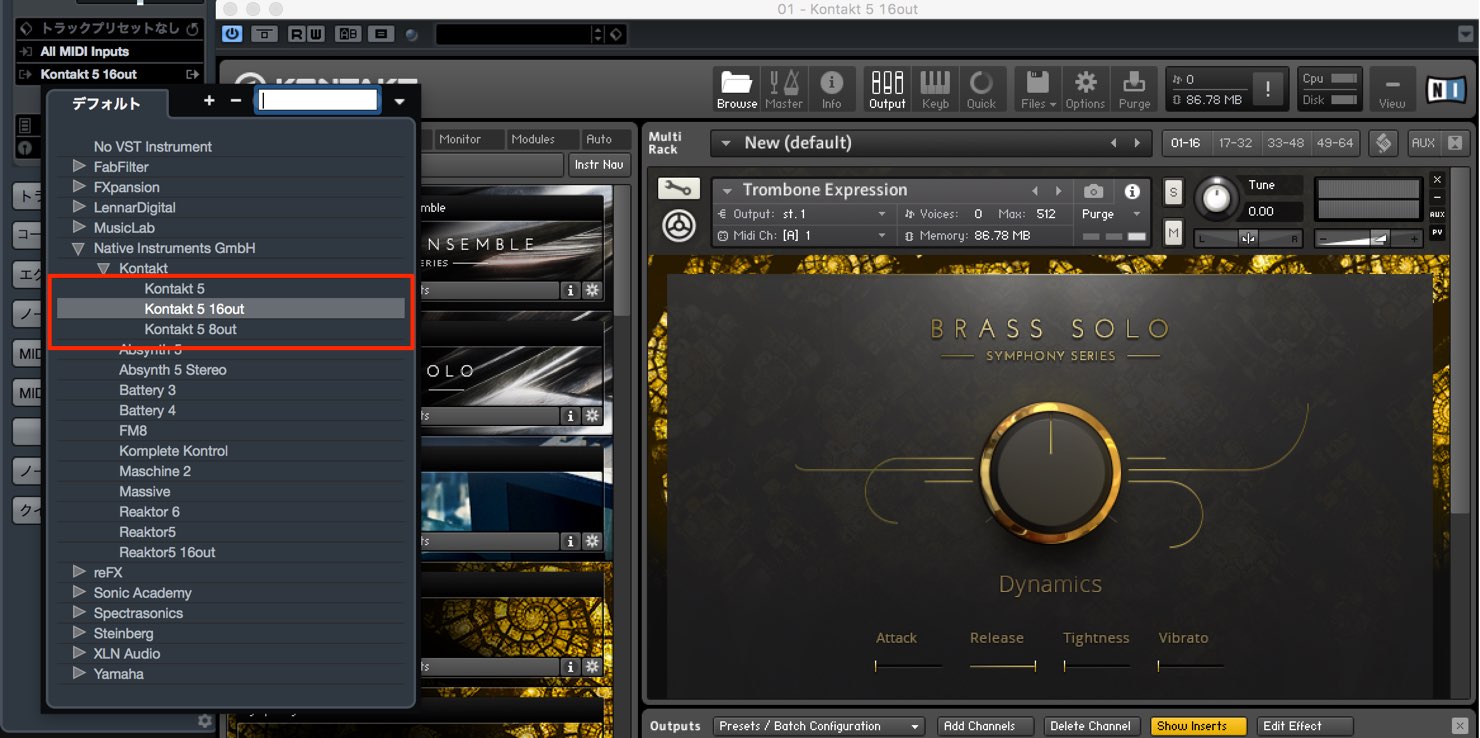Adjust the Attack slider
The height and width of the screenshot is (738, 1480).
coord(908,666)
